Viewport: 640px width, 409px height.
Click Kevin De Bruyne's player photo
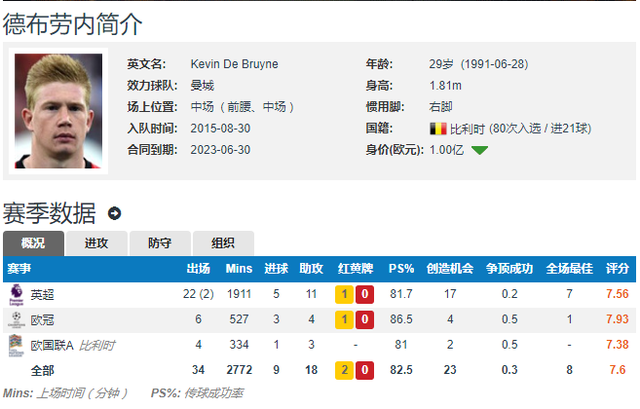click(59, 109)
